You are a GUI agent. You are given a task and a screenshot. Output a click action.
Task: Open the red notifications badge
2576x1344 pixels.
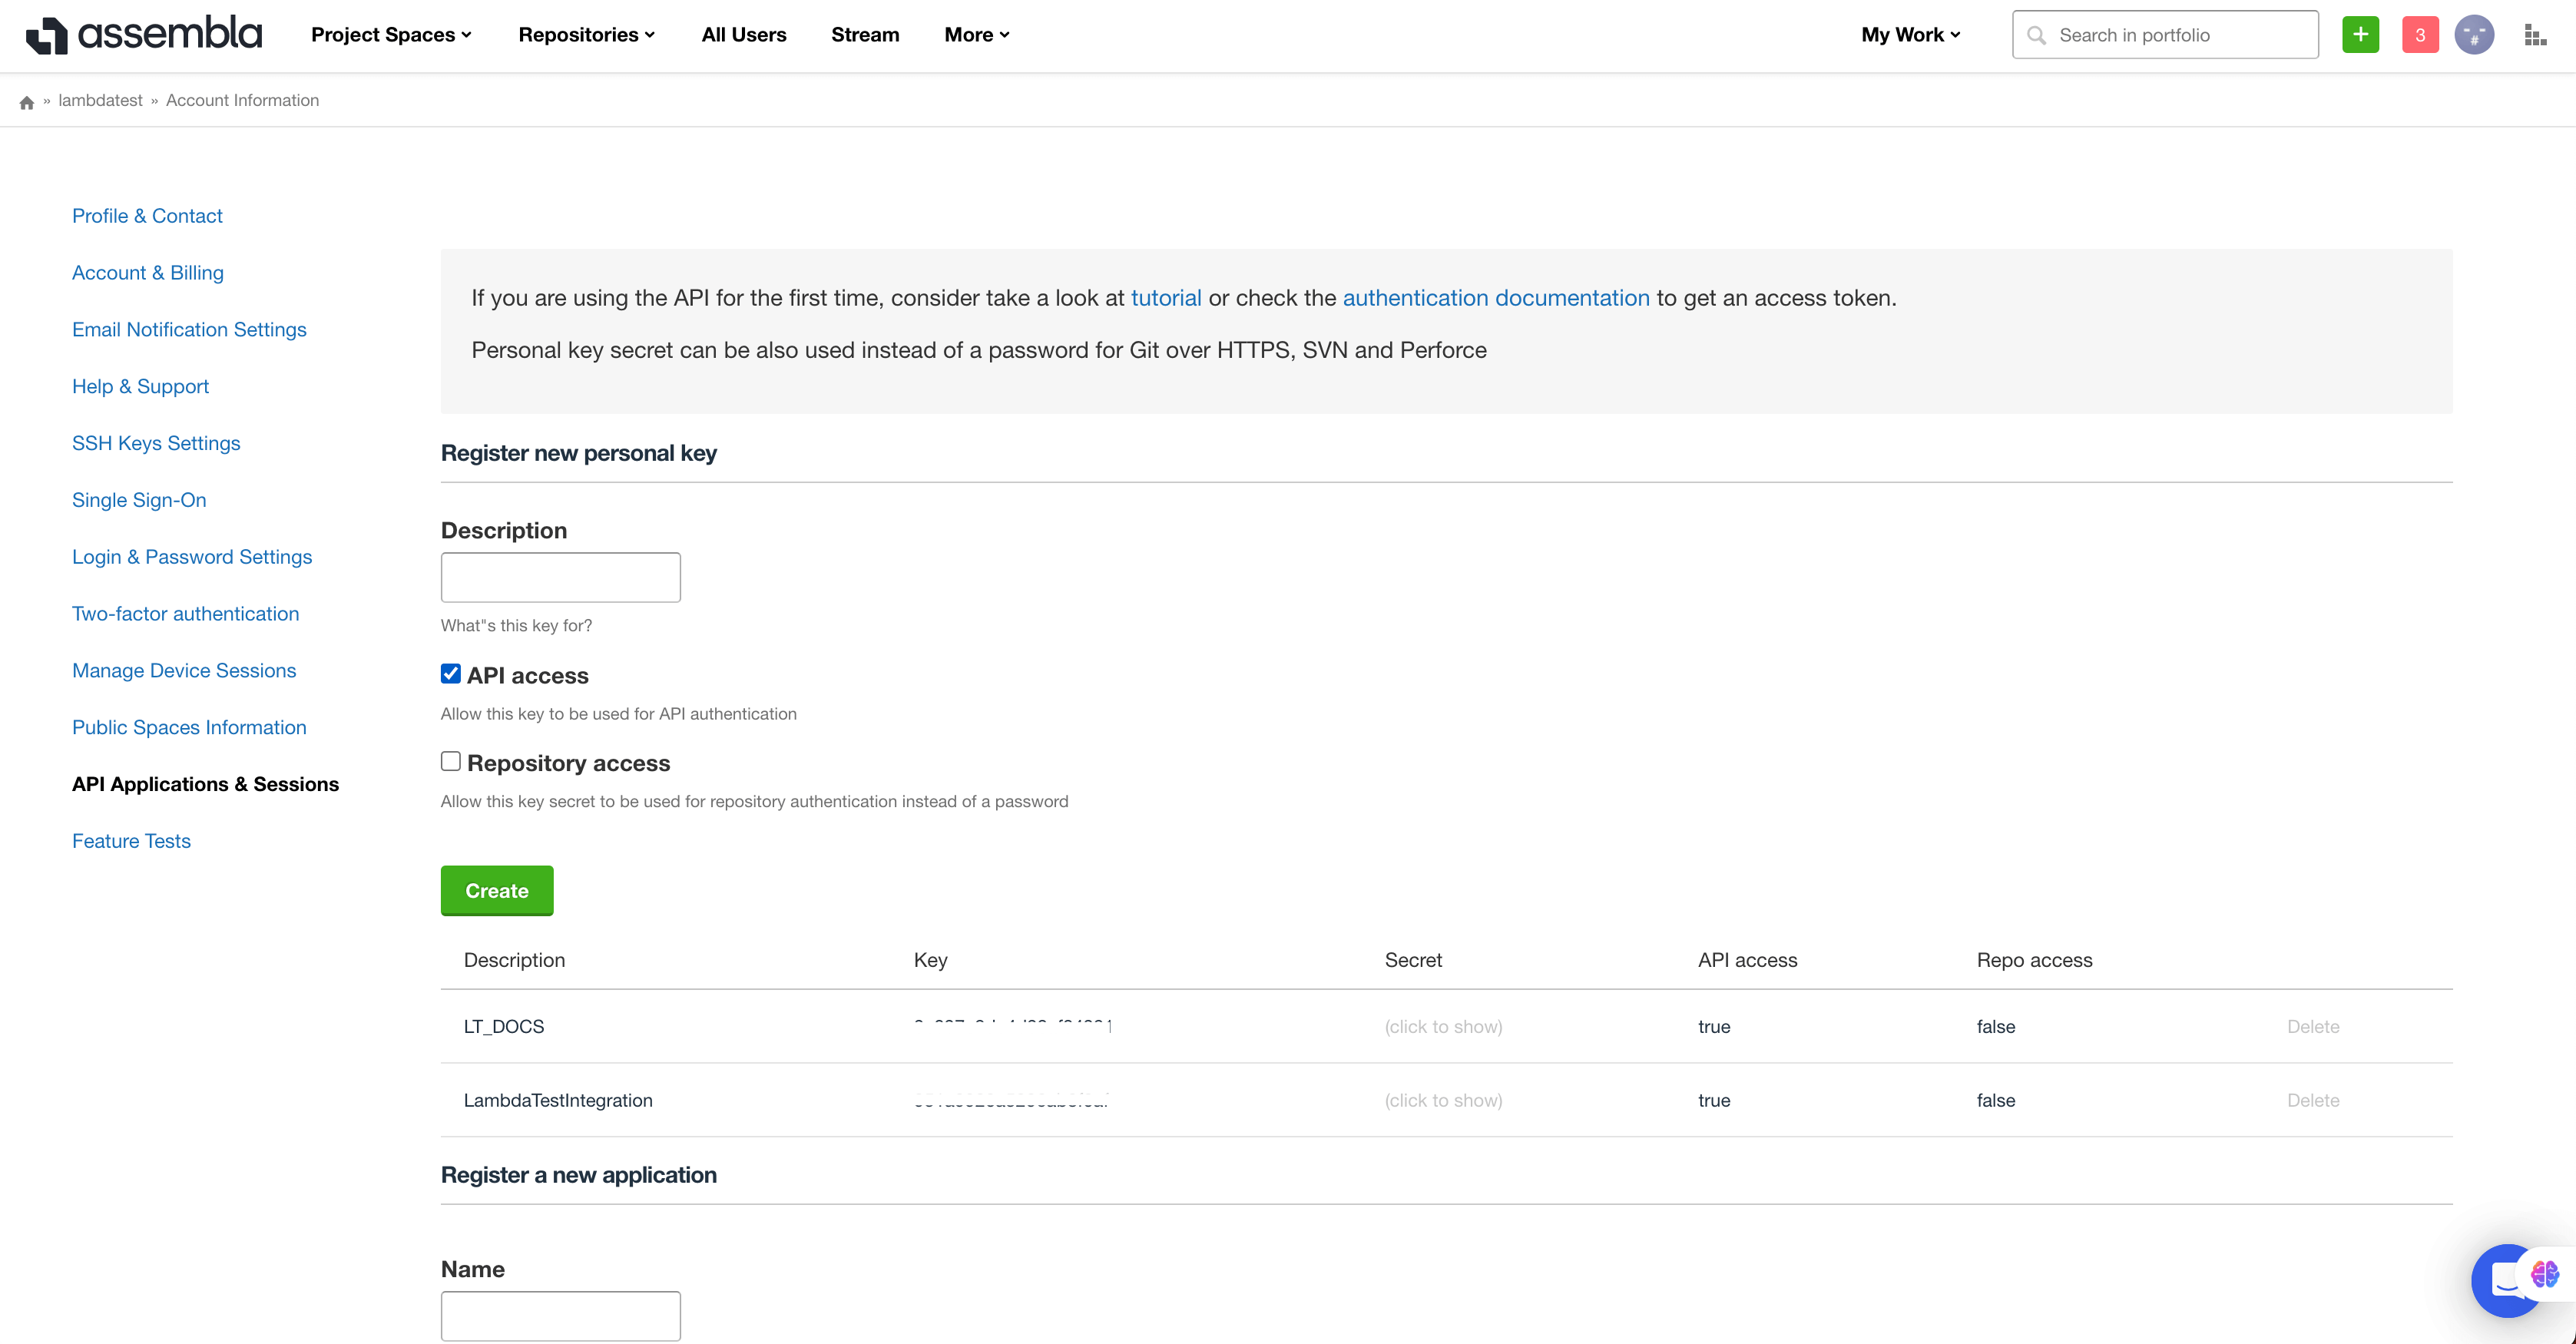click(2419, 35)
